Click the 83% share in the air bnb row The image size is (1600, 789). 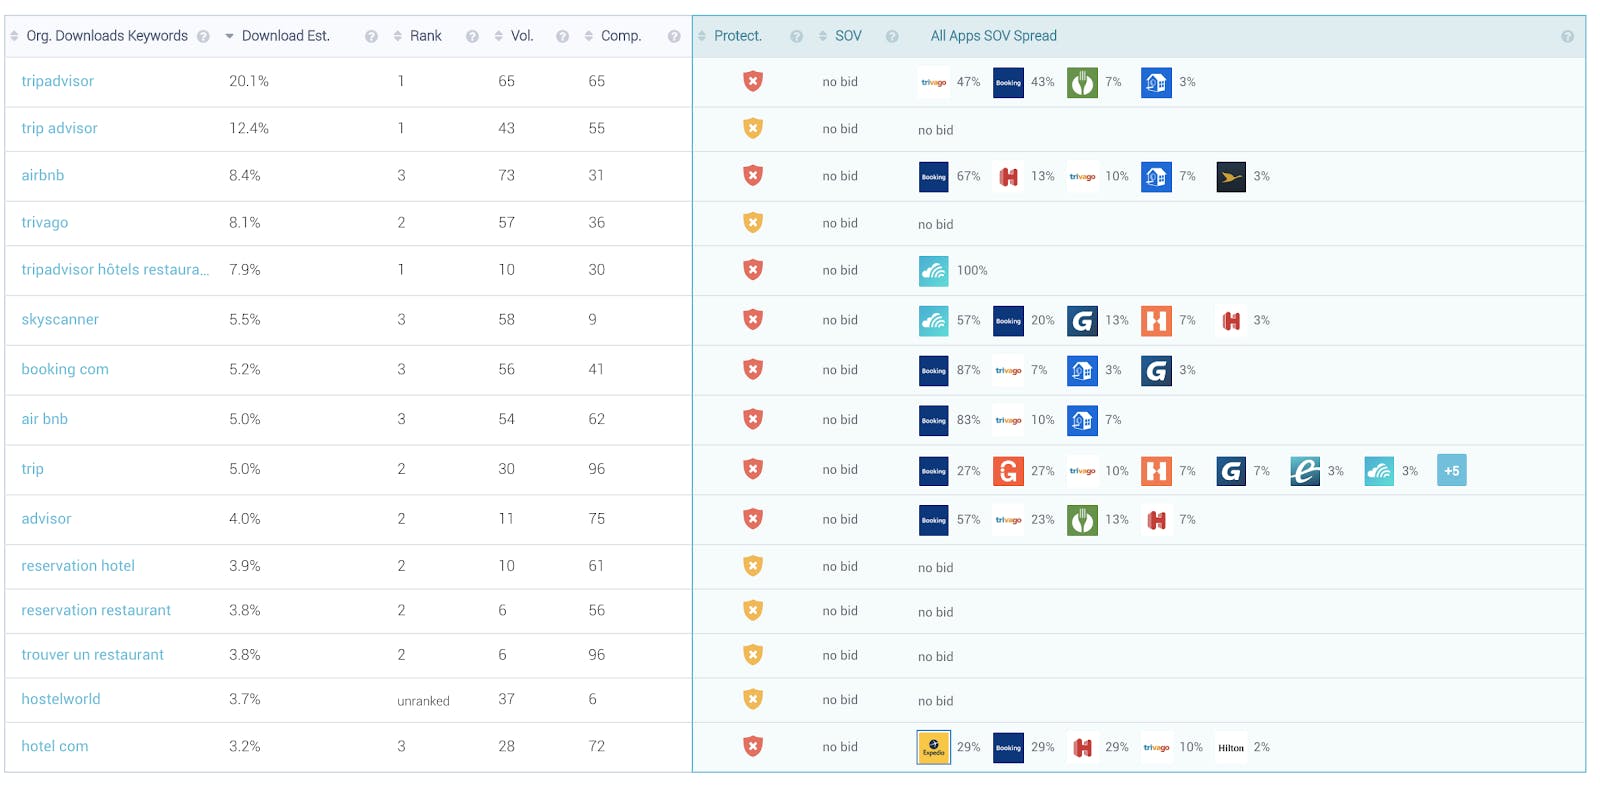coord(968,420)
